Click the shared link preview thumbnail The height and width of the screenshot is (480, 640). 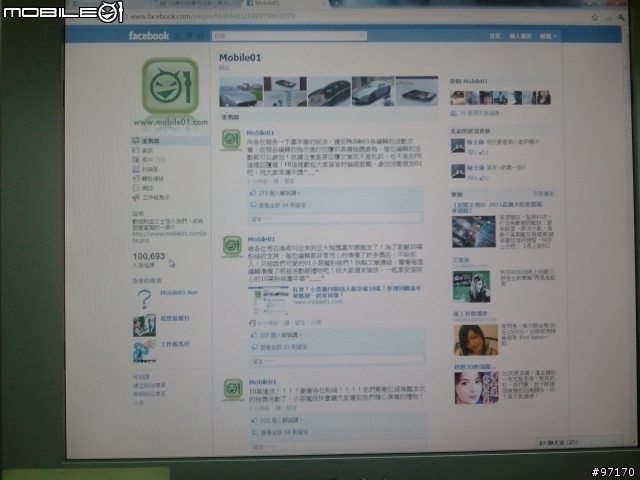click(x=269, y=300)
